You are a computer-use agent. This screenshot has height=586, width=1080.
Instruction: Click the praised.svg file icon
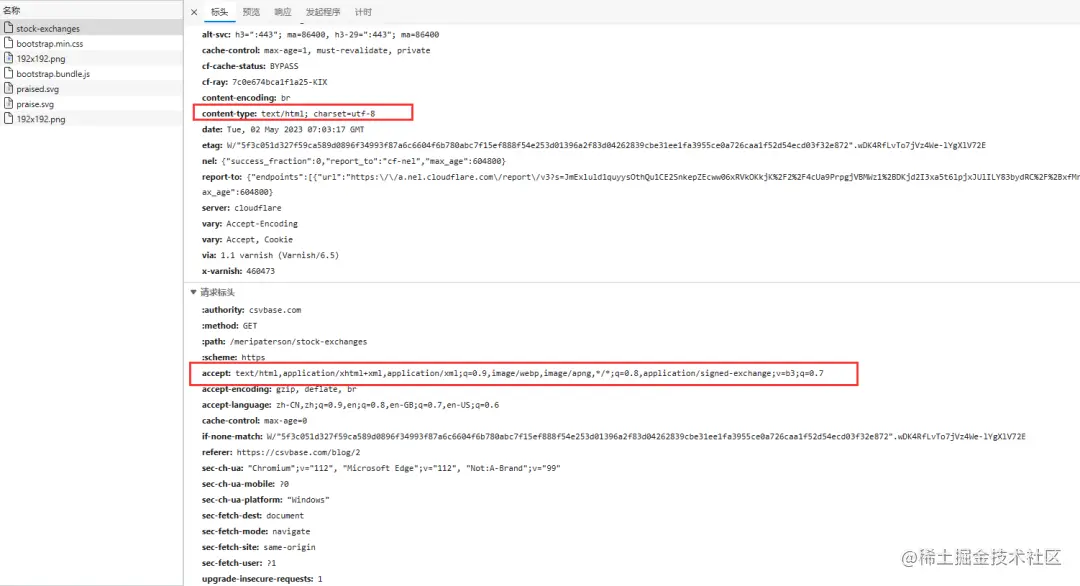[8, 88]
